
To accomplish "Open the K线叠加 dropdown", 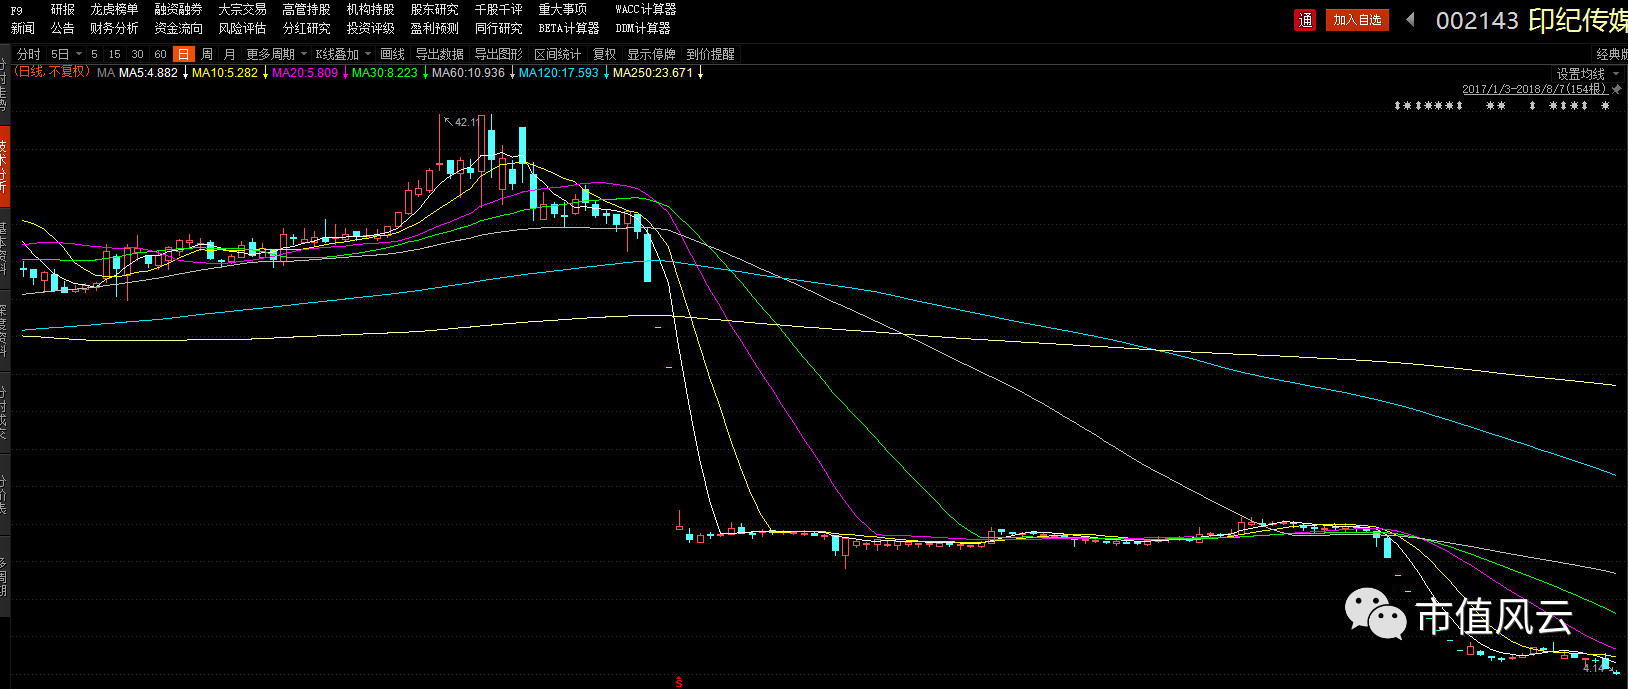I will (x=343, y=54).
